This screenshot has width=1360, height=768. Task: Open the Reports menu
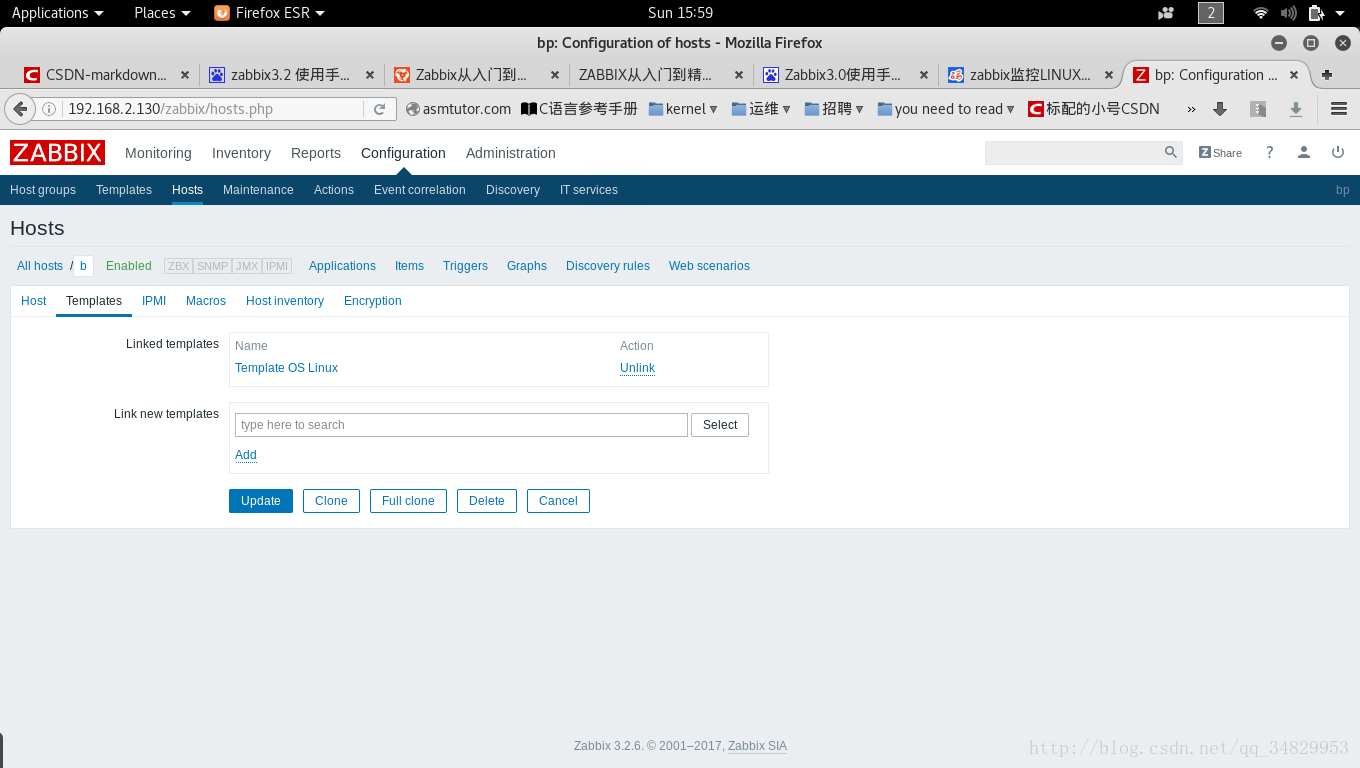(316, 153)
